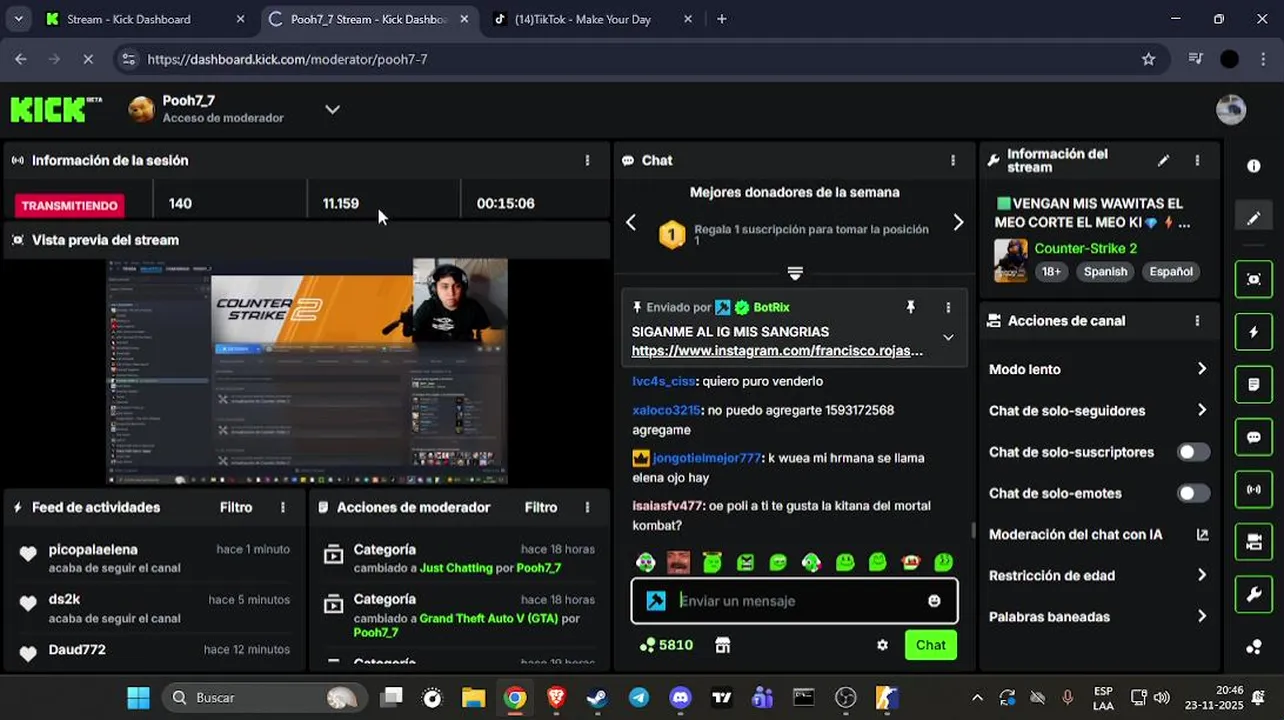
Task: Click the chat scrollbar
Action: click(x=973, y=531)
